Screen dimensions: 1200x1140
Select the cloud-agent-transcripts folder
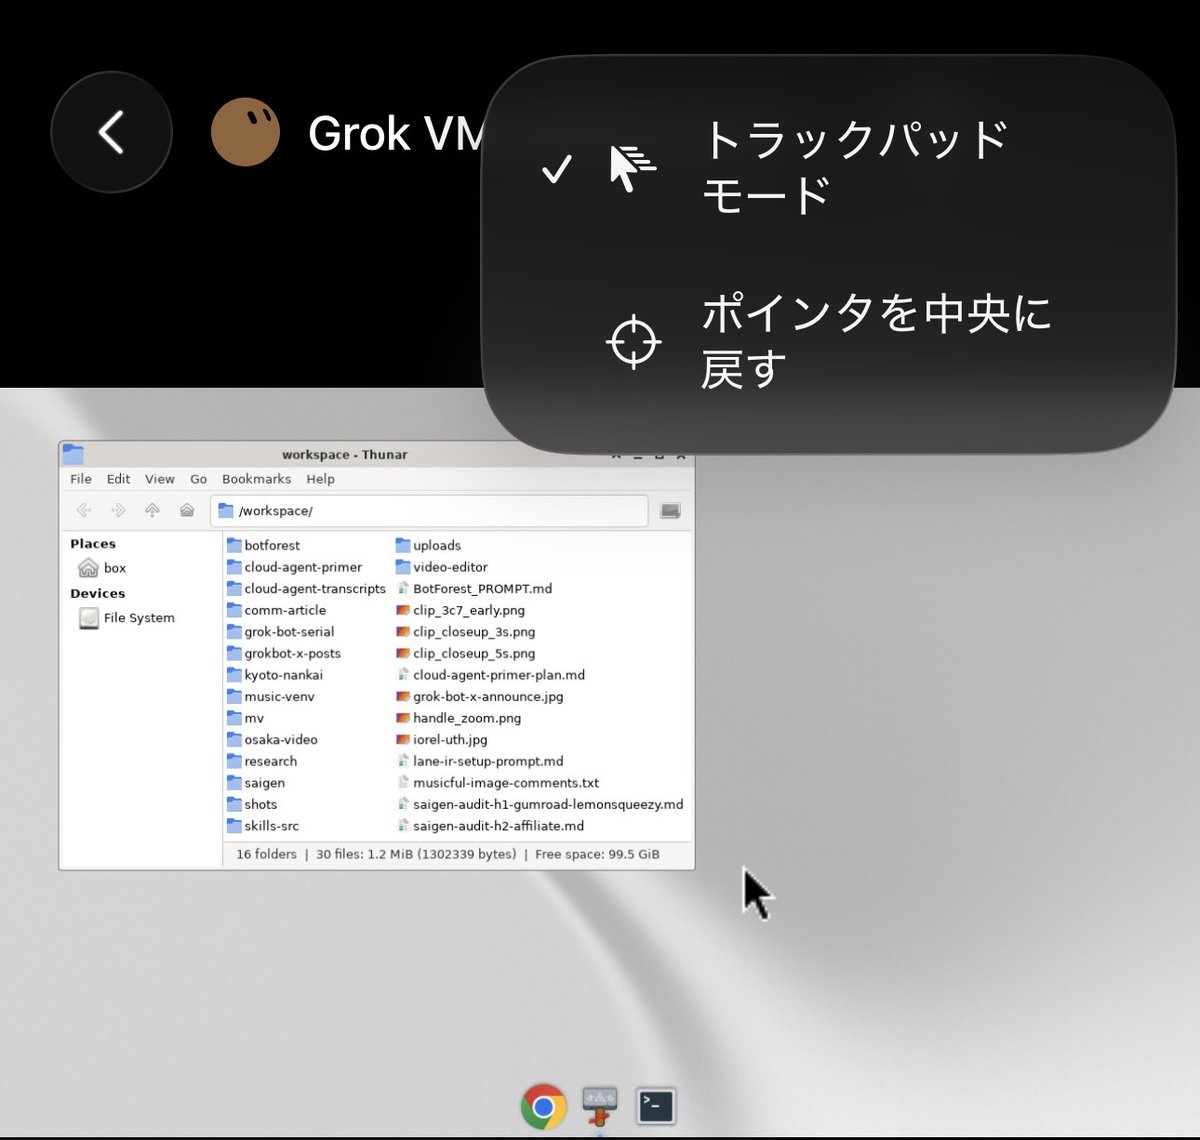(x=306, y=589)
